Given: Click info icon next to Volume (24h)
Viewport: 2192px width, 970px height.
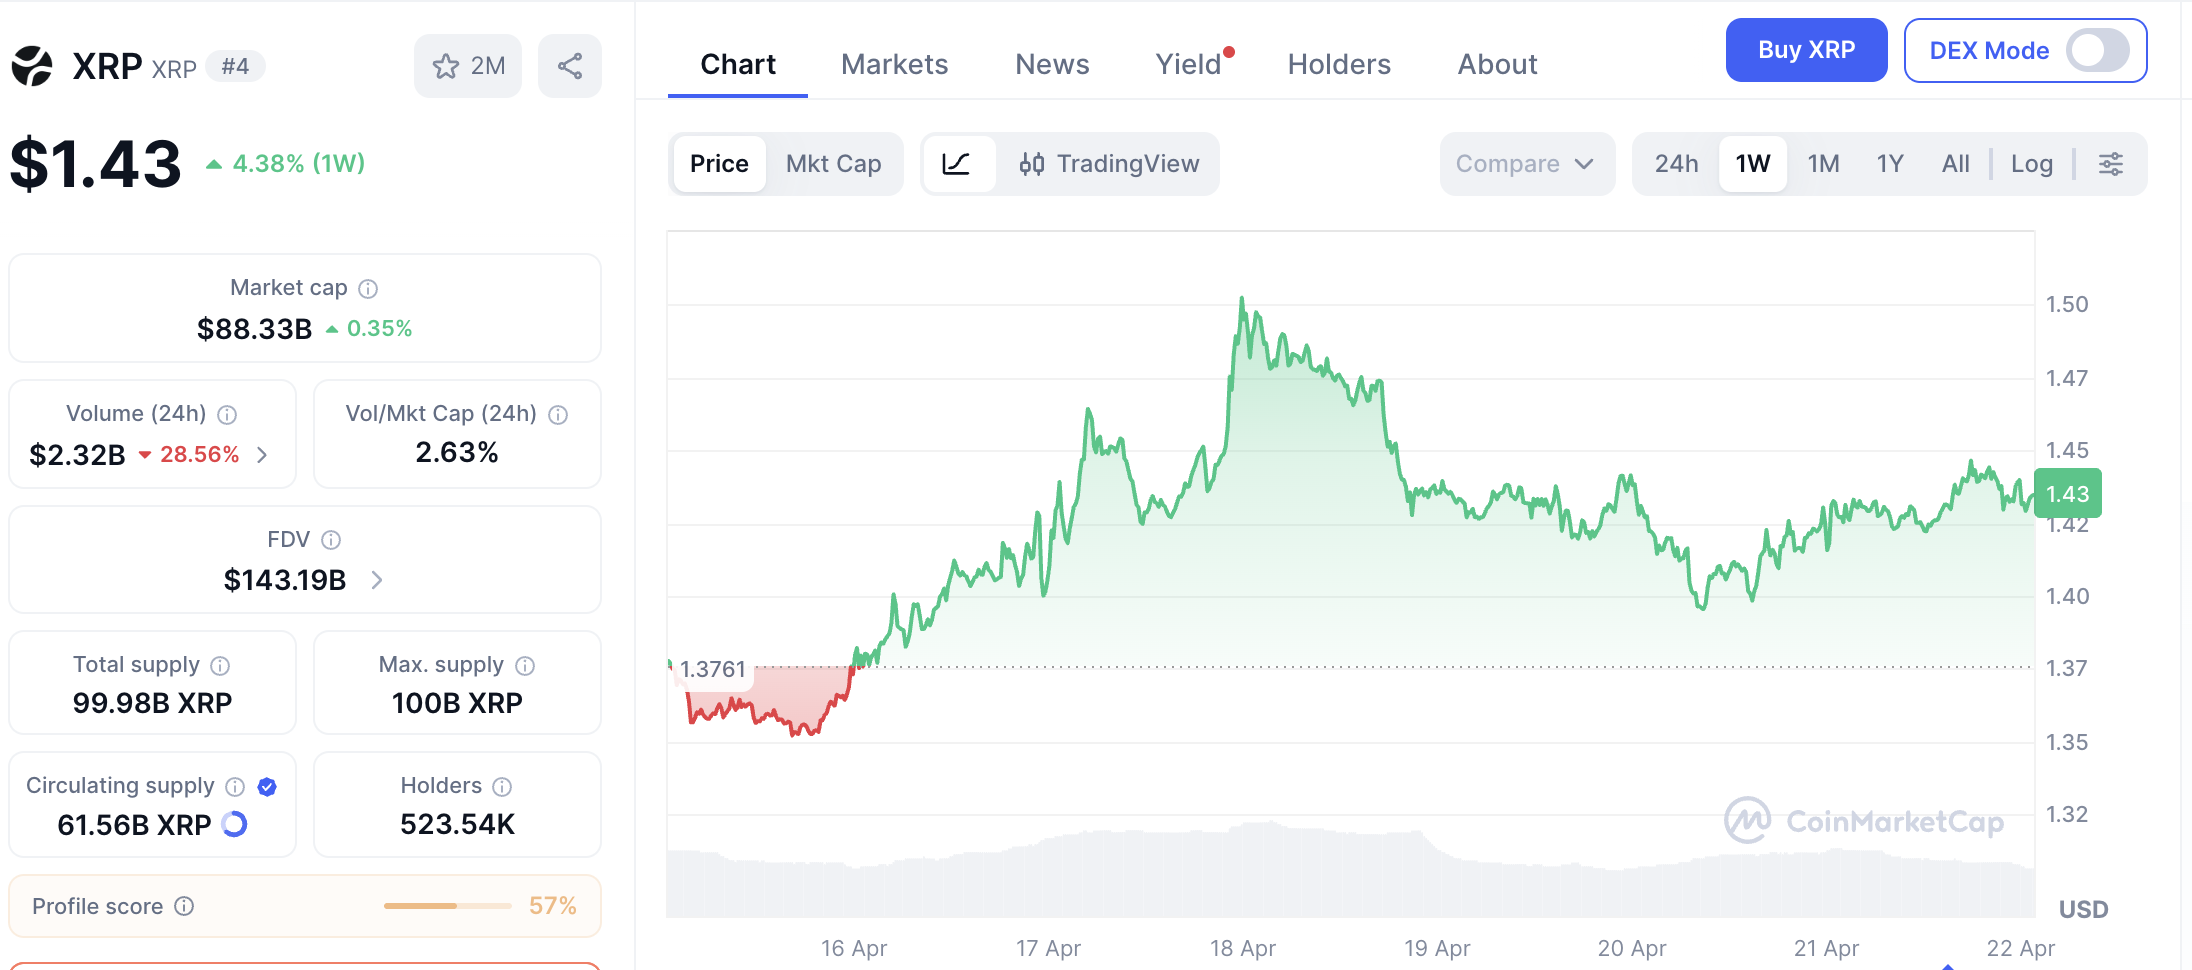Looking at the screenshot, I should (227, 415).
